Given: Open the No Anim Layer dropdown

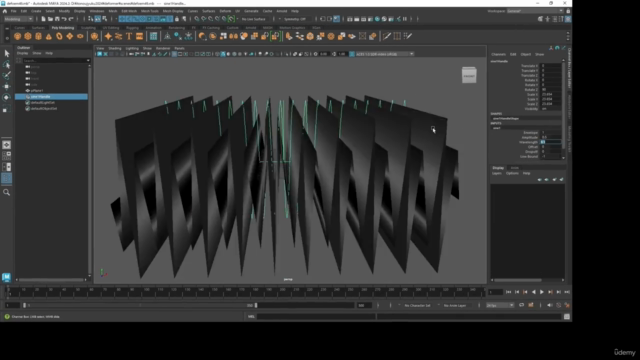Looking at the screenshot, I should tap(455, 305).
